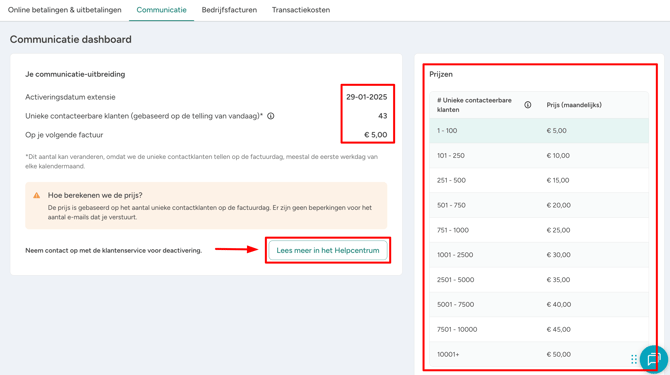
Task: Open the Online betalingen & uitbetalingen tab
Action: 65,10
